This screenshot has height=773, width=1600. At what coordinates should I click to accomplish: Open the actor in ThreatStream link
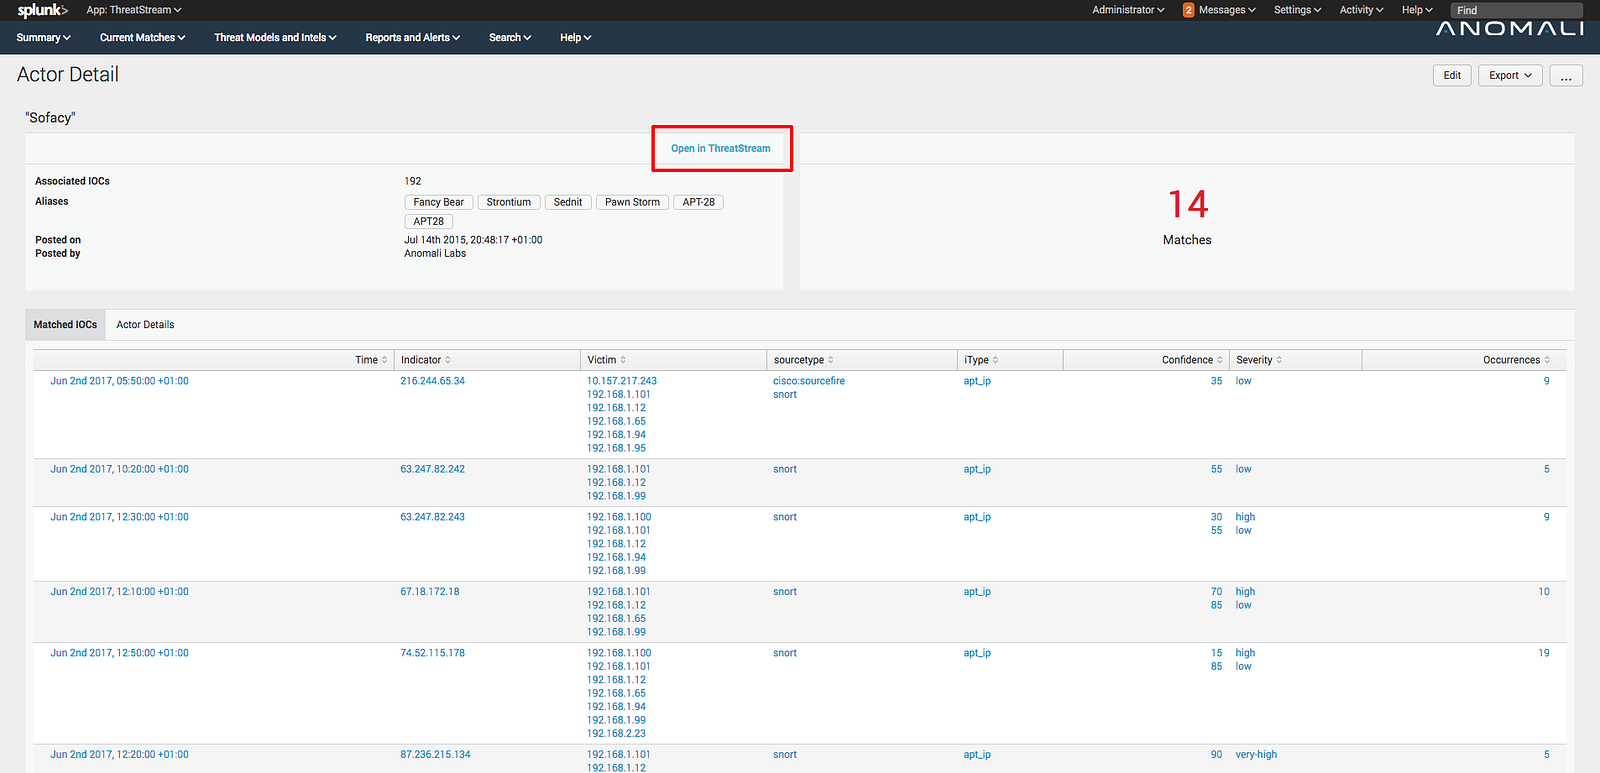[721, 148]
